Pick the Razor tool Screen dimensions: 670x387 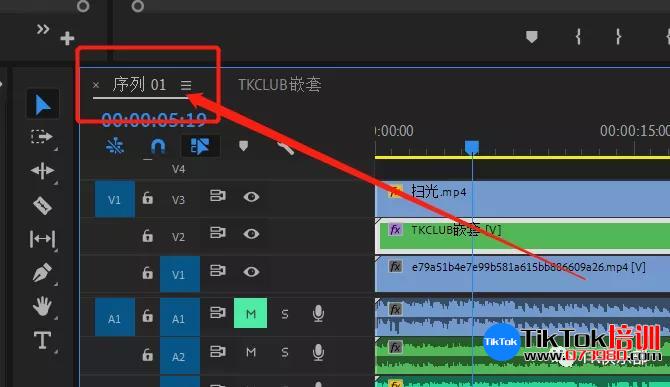coord(42,205)
